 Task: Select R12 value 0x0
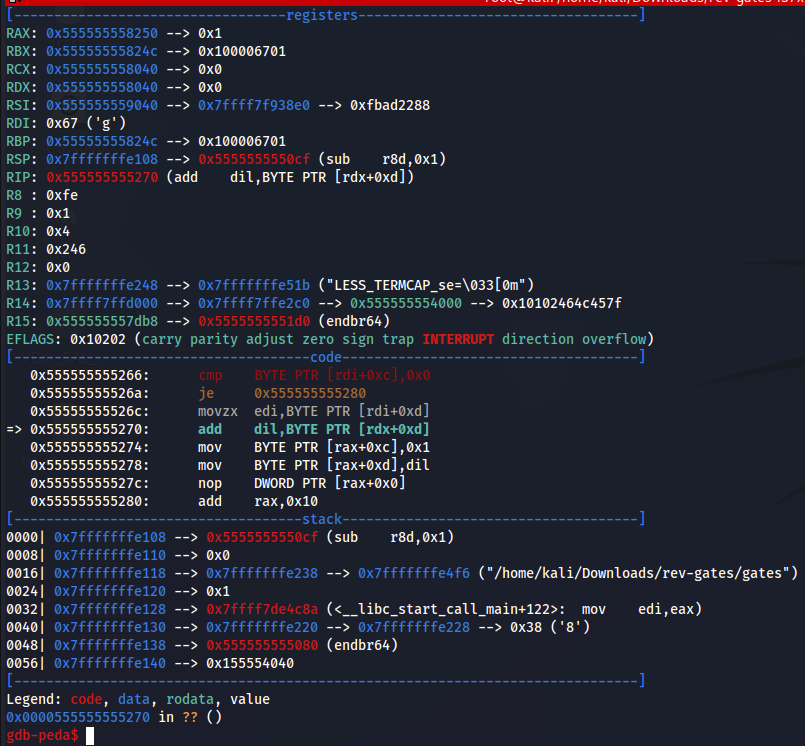pos(58,267)
